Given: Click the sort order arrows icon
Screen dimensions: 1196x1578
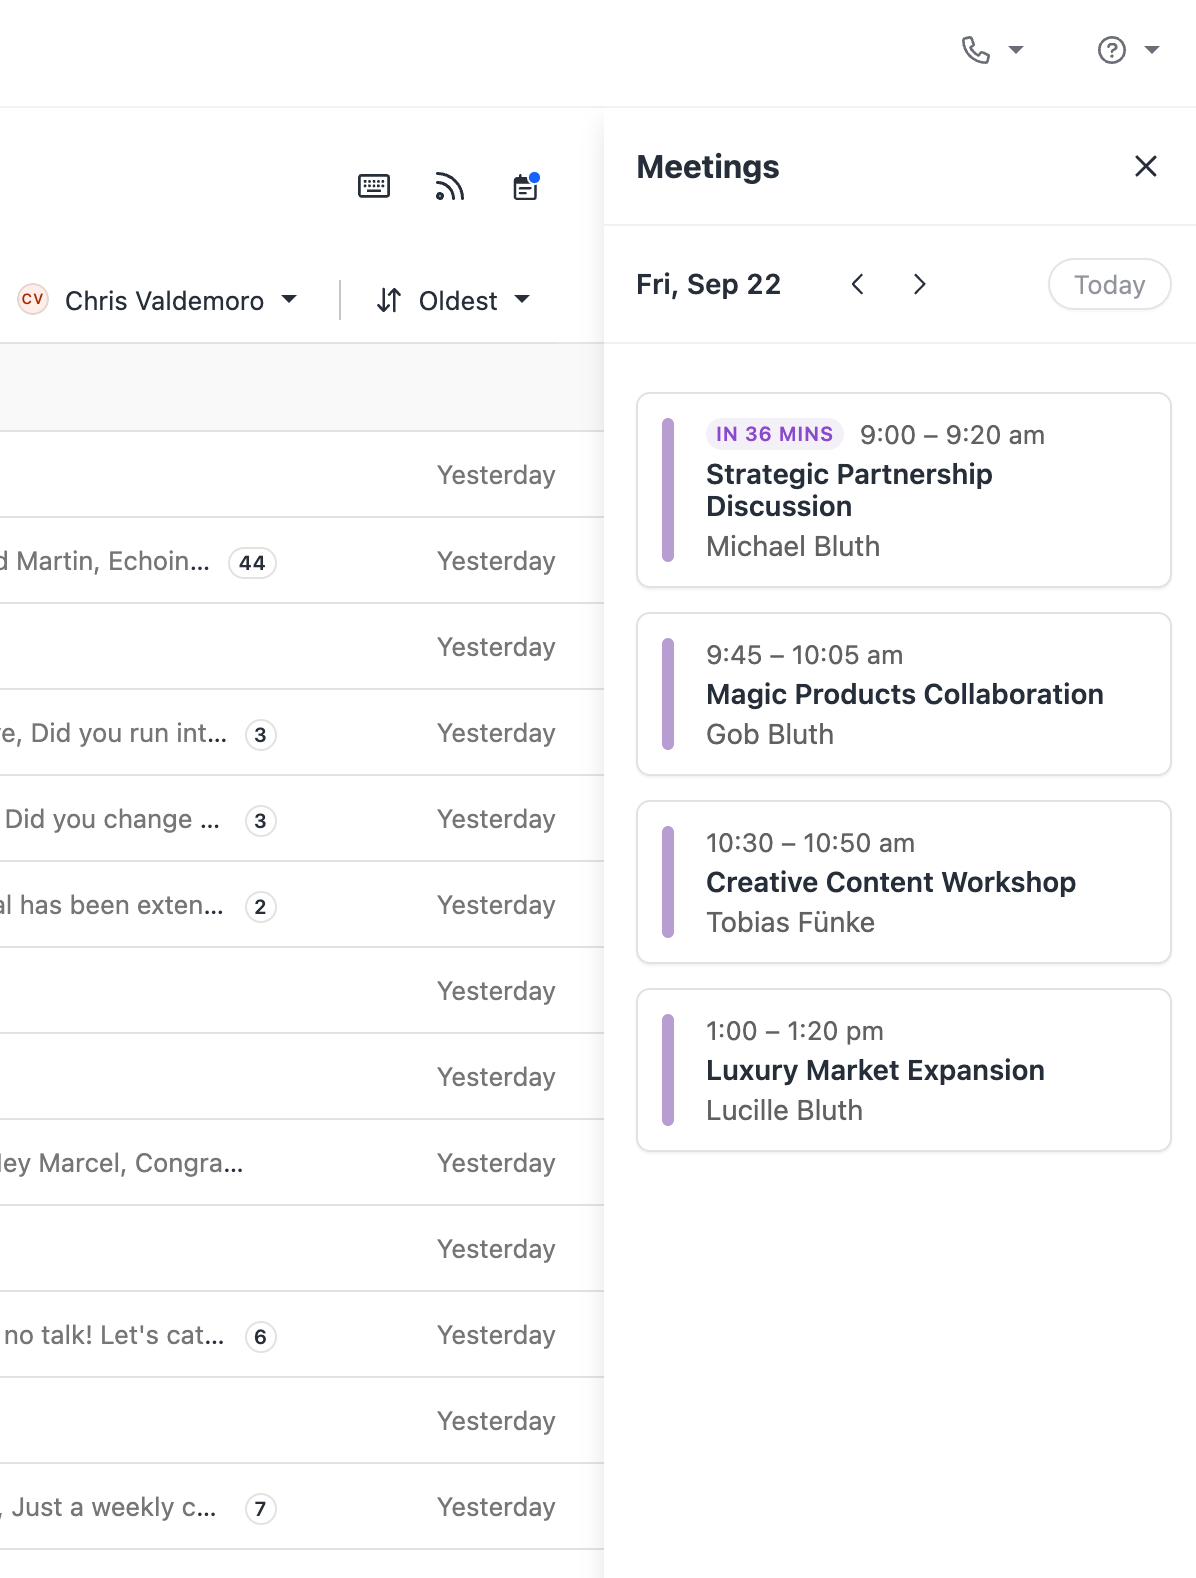Looking at the screenshot, I should [389, 300].
